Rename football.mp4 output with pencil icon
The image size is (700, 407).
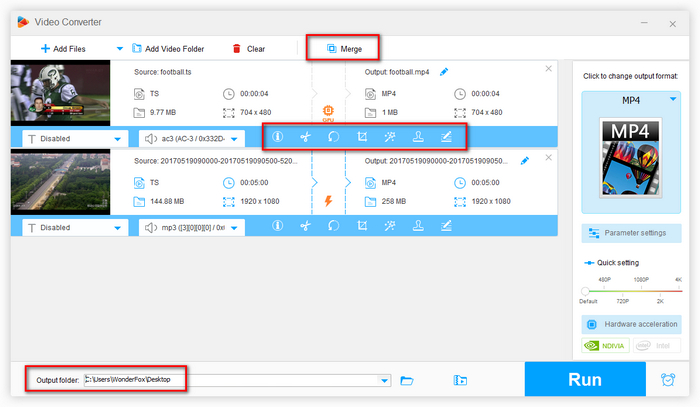444,72
